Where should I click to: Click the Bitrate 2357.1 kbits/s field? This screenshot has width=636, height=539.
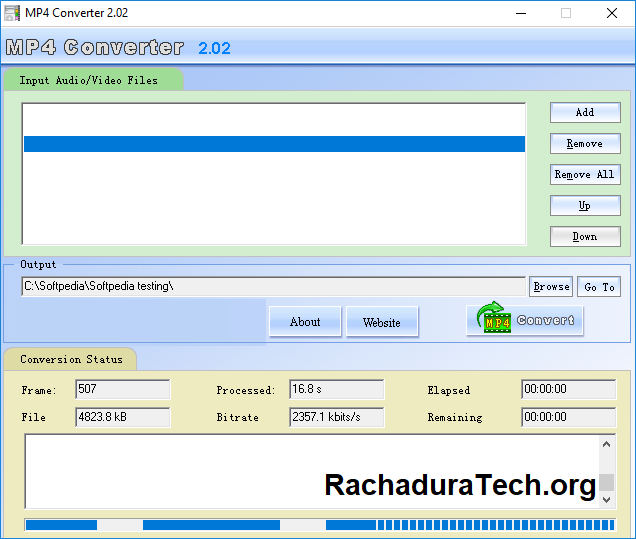click(x=336, y=417)
